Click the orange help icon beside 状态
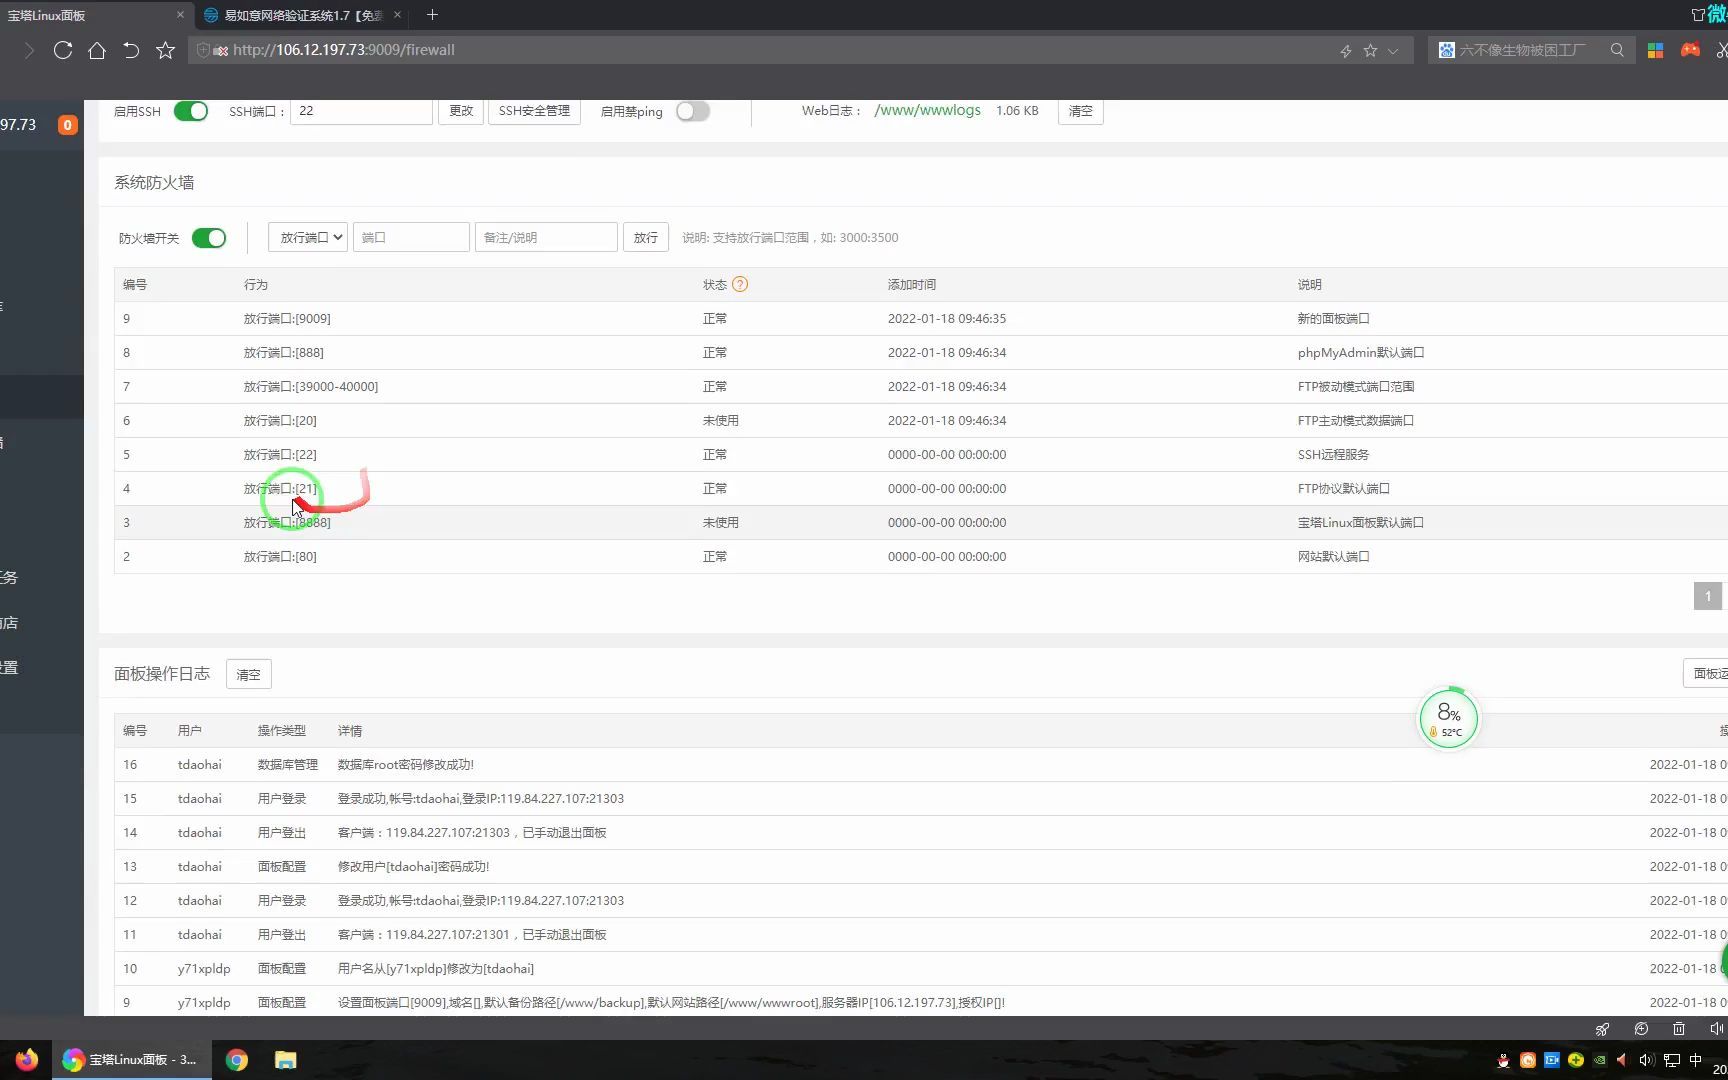Viewport: 1728px width, 1080px height. (740, 284)
